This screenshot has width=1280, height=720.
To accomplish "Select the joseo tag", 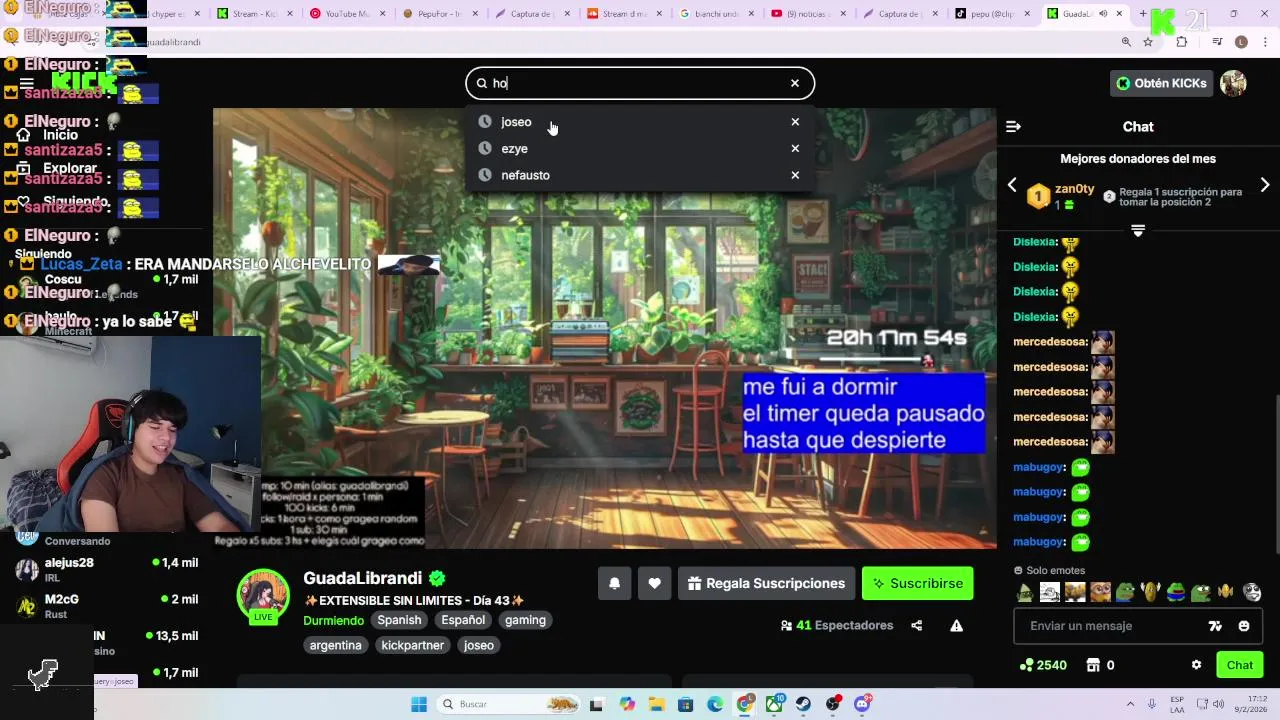I will (479, 645).
